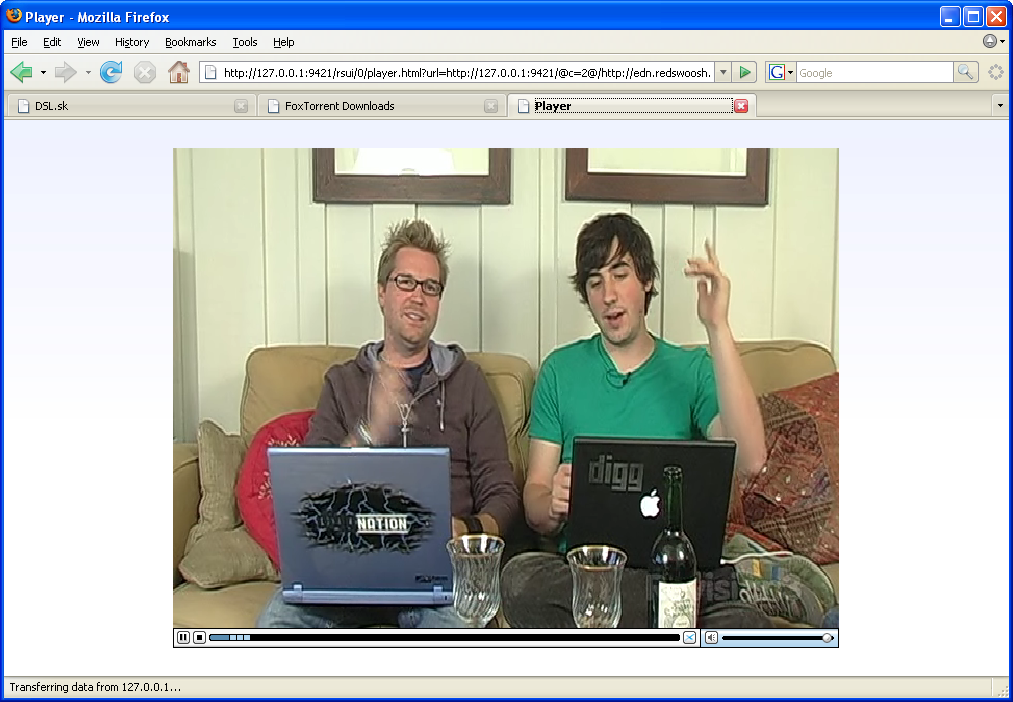Click 'Transferring data from 127.0.0.1...' status text

(95, 687)
